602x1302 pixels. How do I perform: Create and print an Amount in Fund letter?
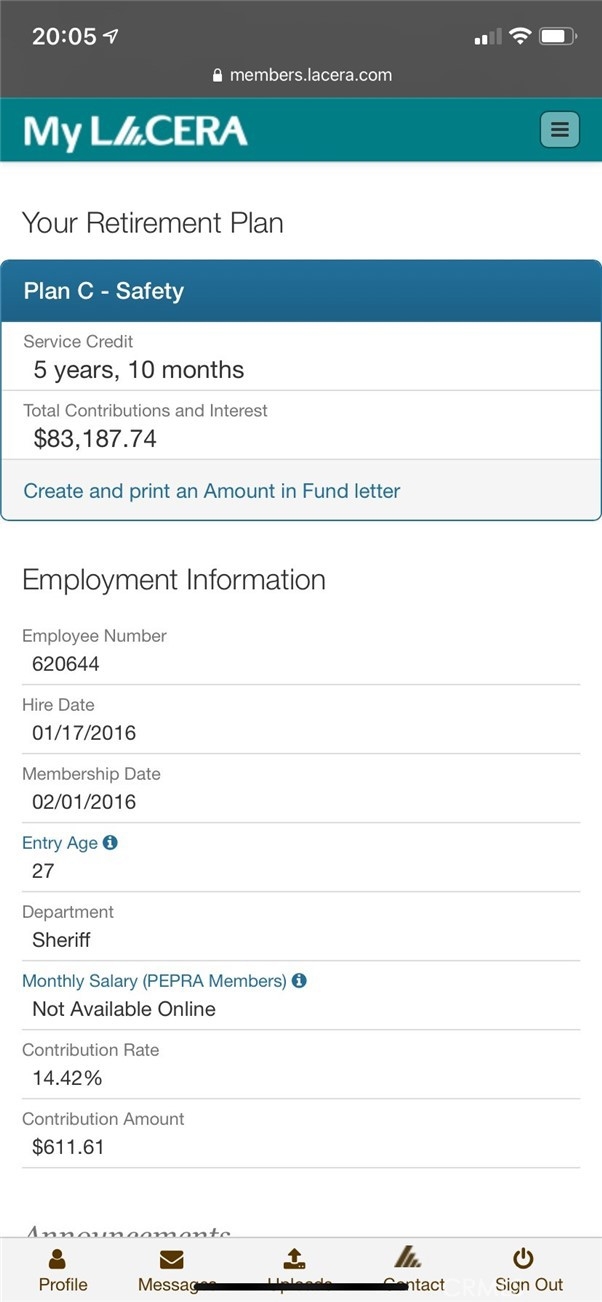point(212,491)
